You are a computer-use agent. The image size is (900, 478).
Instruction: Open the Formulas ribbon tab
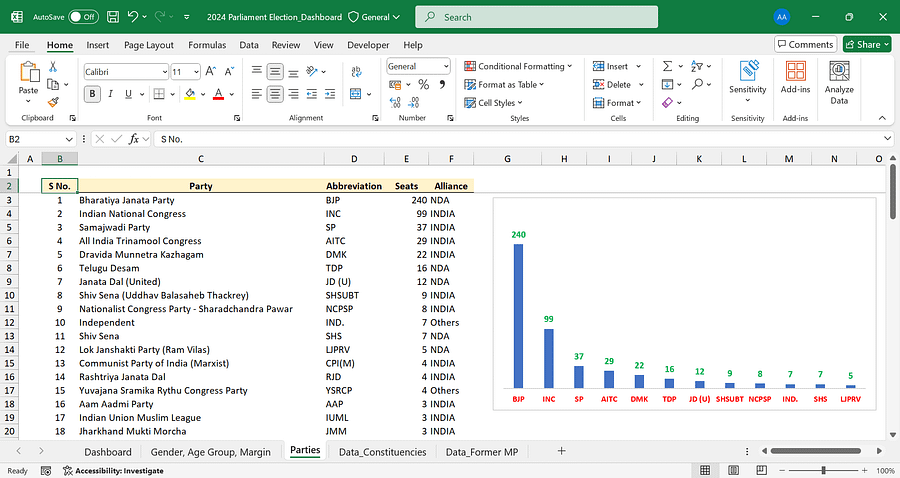[207, 45]
